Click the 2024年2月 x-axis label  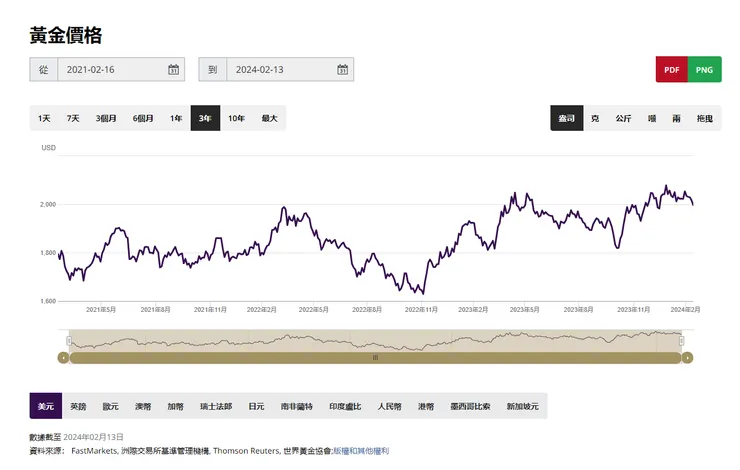(x=686, y=310)
